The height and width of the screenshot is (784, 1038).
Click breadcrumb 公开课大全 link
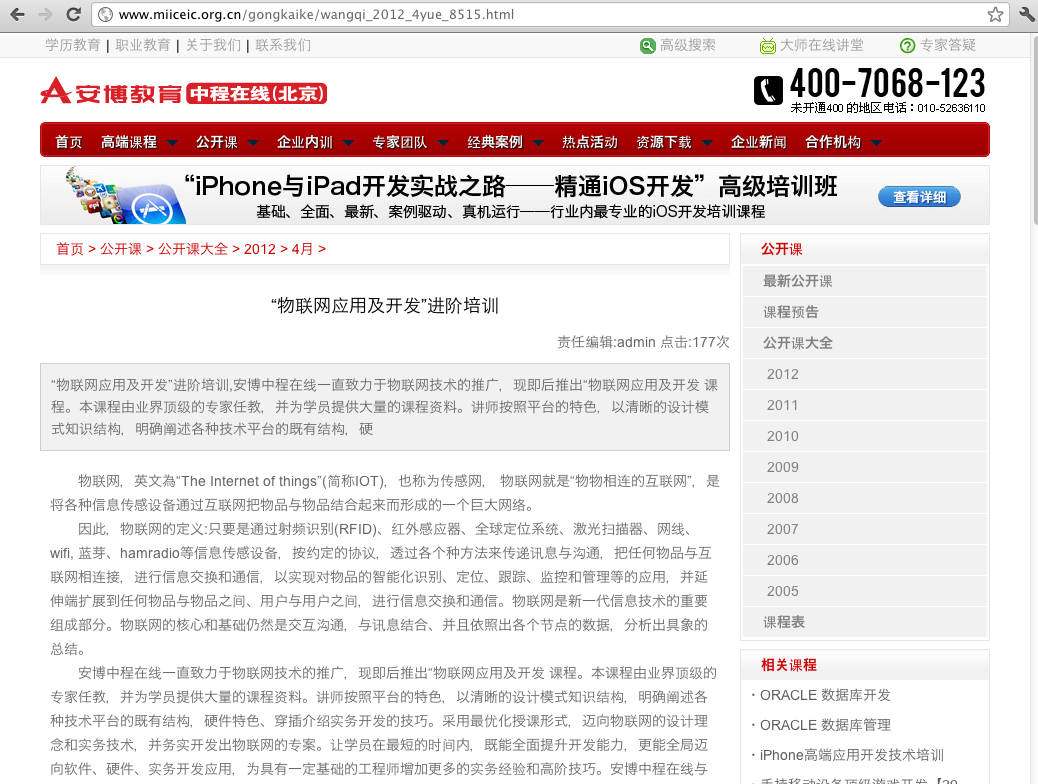point(193,249)
